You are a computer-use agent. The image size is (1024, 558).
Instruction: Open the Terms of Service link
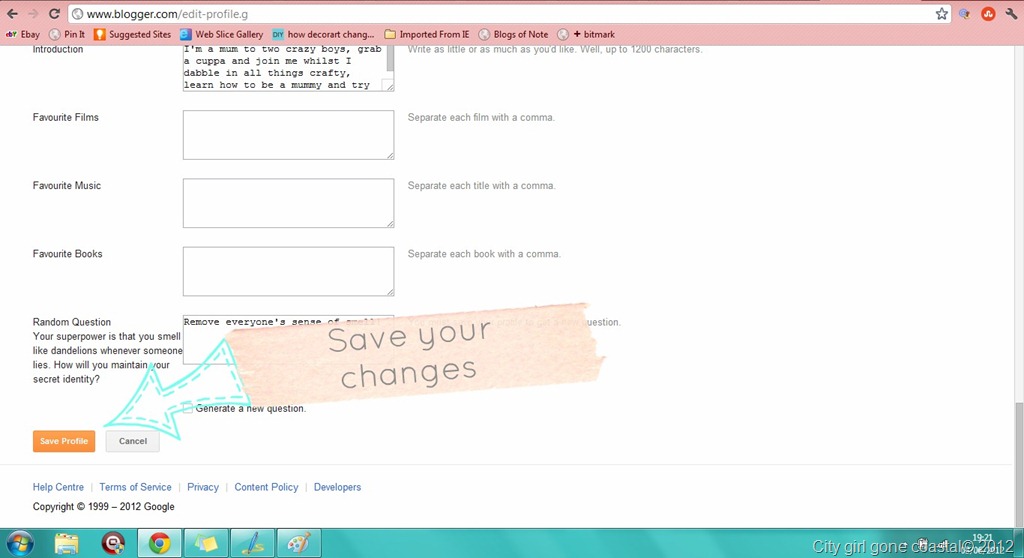pos(135,487)
